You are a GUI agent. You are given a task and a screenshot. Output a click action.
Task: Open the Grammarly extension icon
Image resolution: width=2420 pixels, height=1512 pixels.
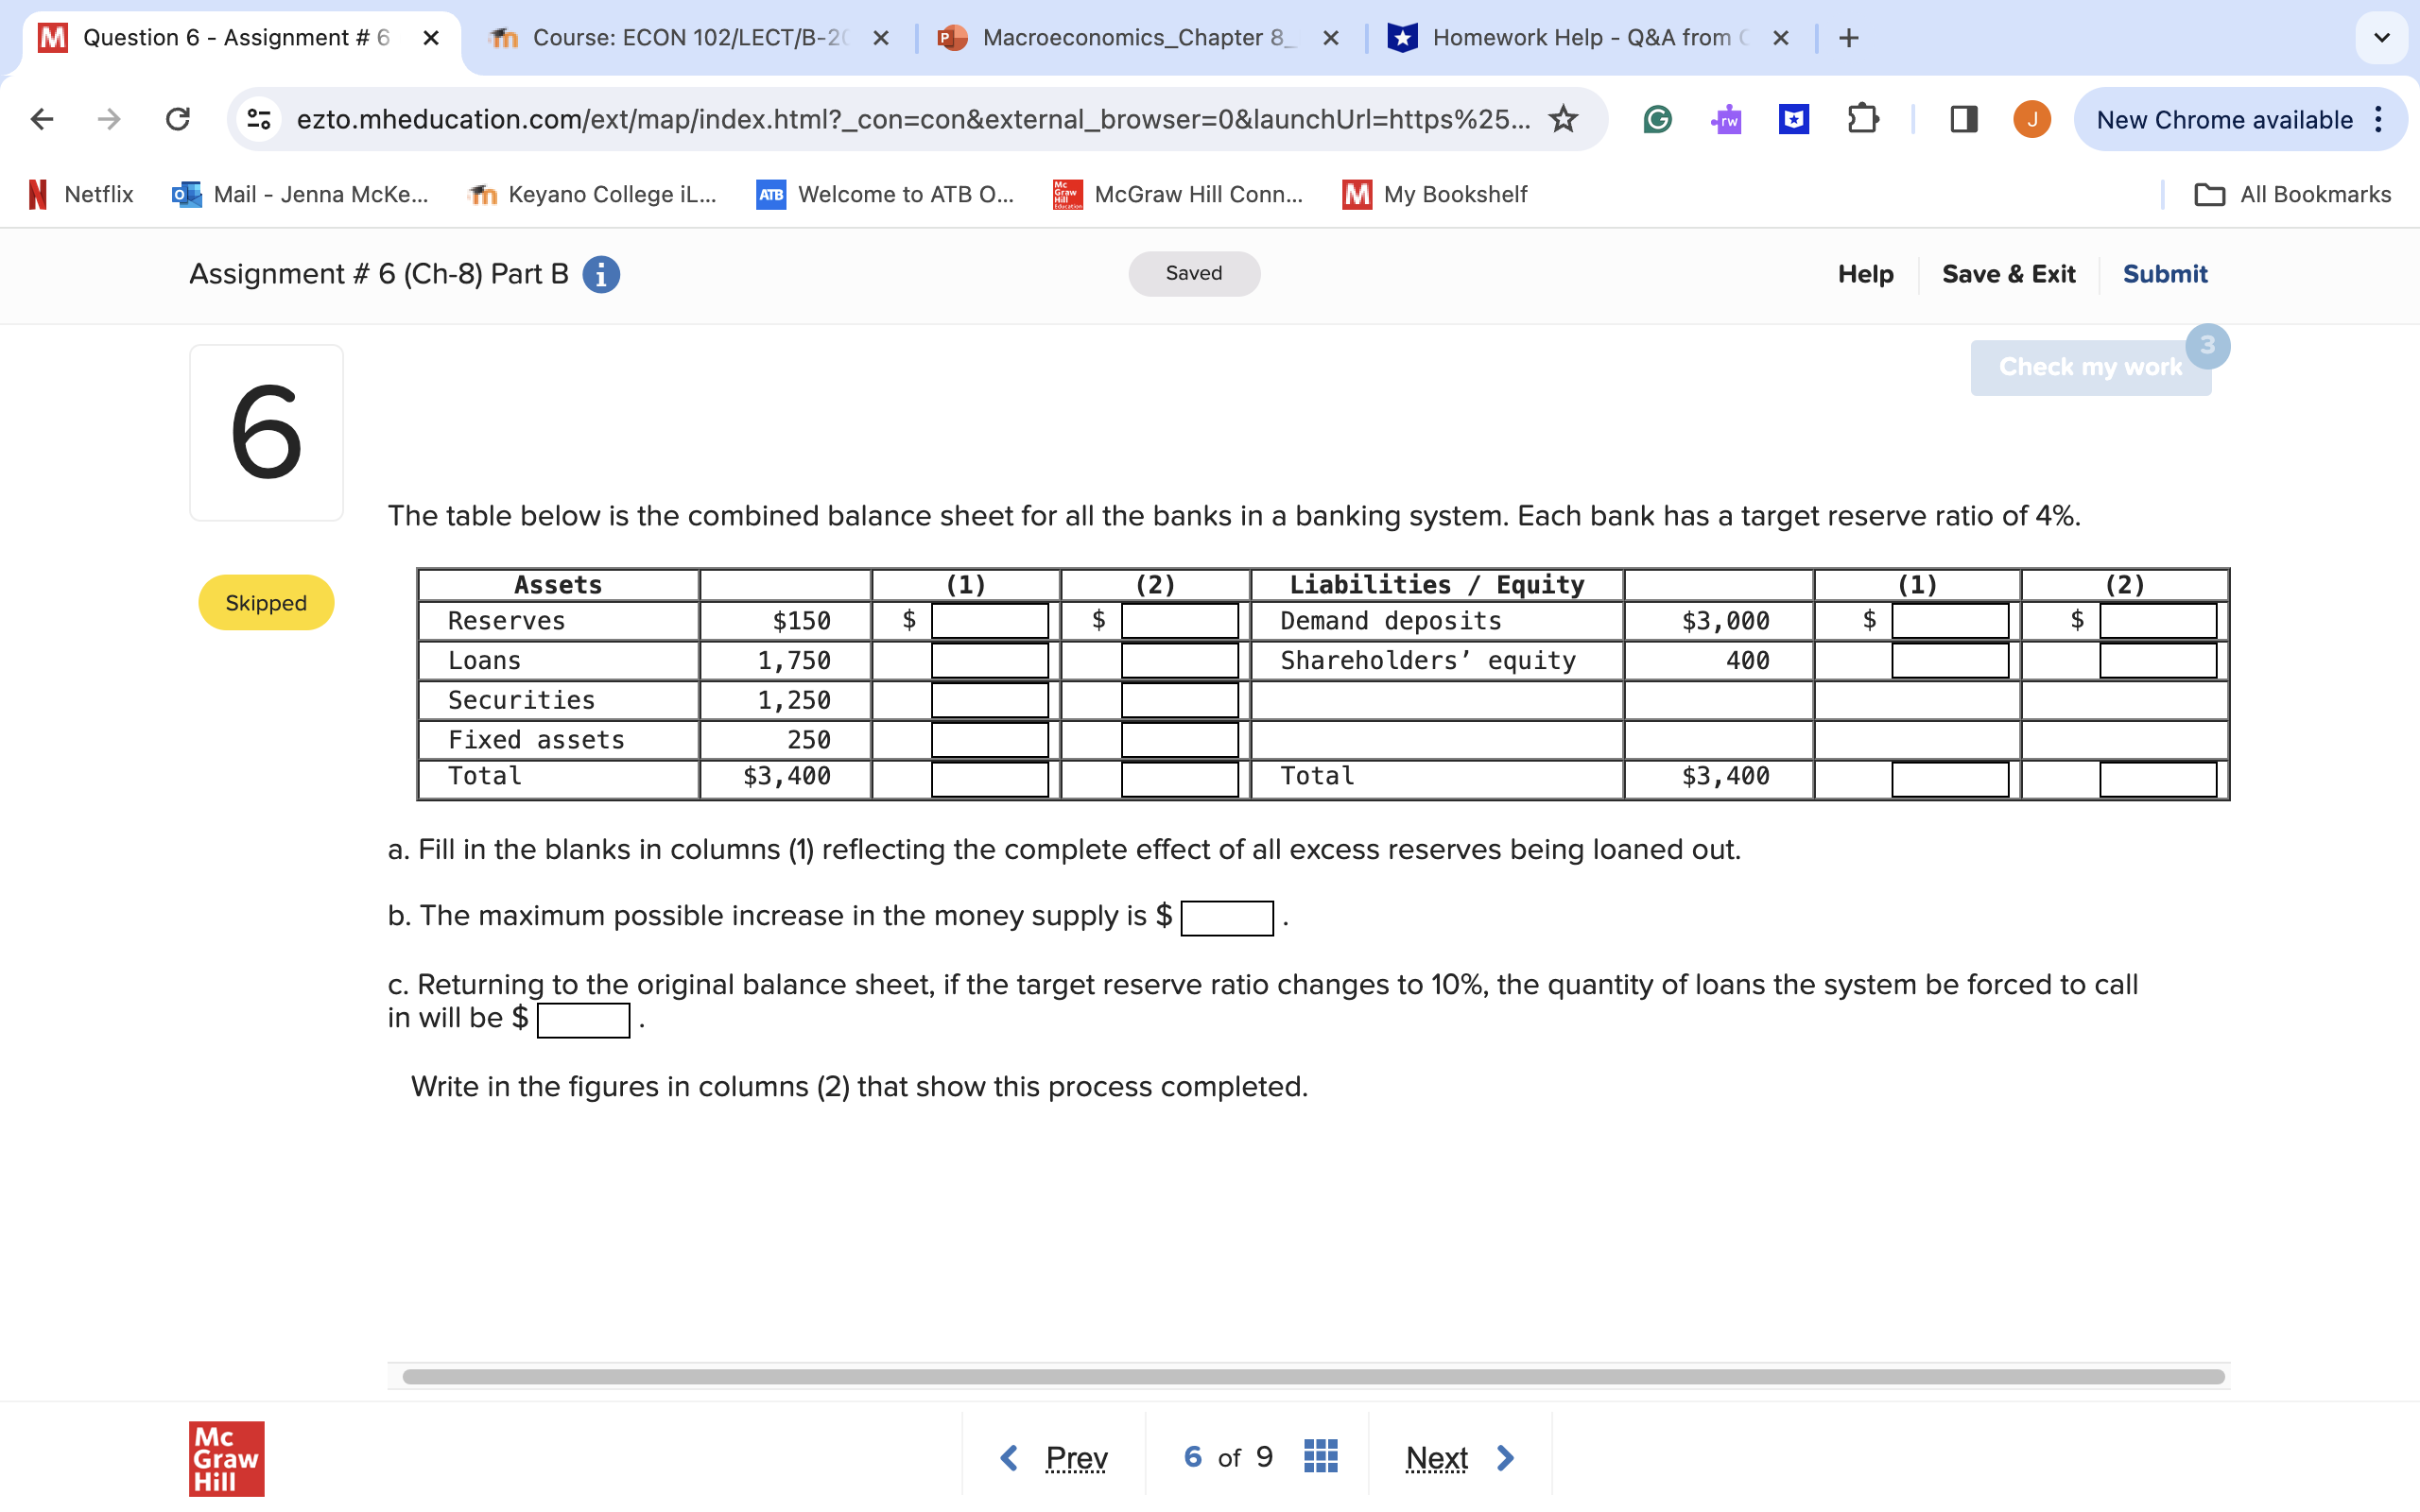1656,118
